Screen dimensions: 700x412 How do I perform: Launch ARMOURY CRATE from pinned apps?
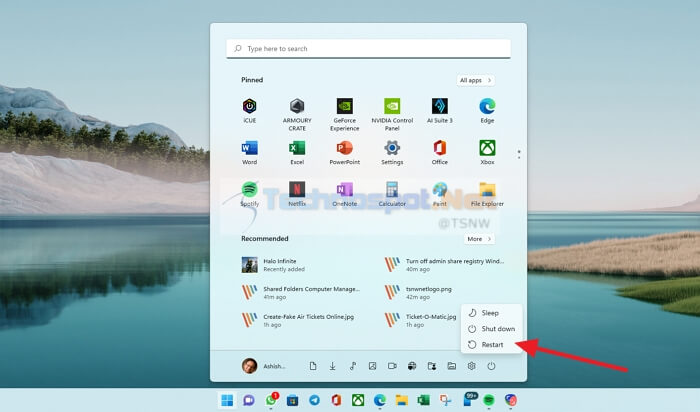tap(297, 115)
